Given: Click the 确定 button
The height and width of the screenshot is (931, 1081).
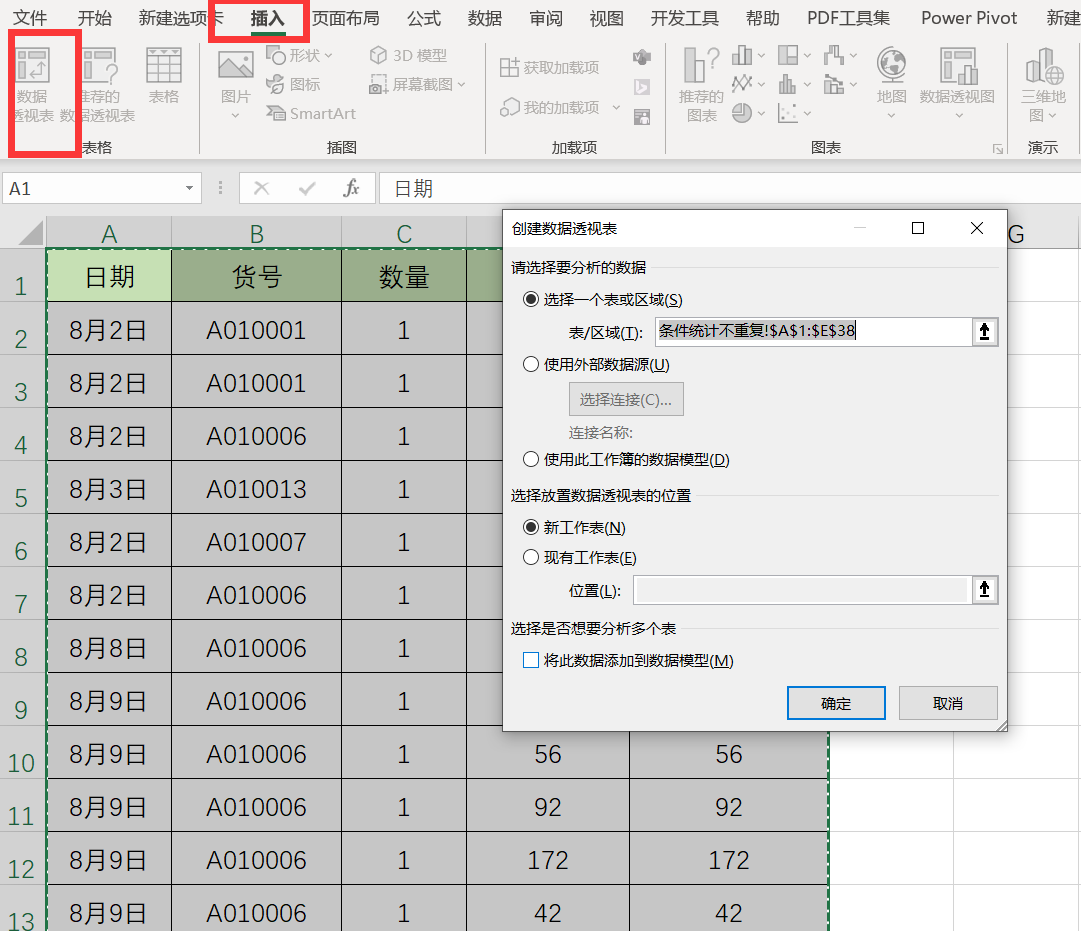Looking at the screenshot, I should pyautogui.click(x=836, y=703).
